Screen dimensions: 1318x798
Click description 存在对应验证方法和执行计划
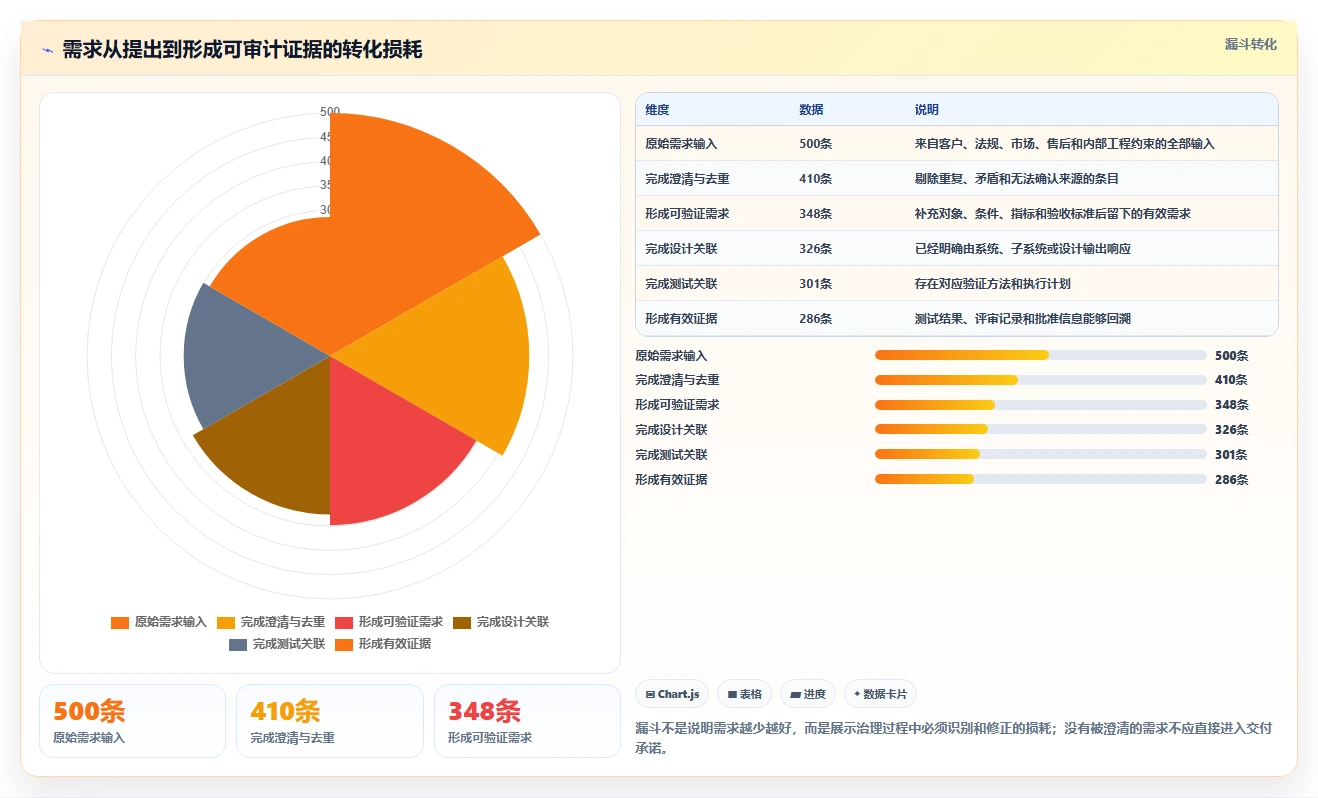click(x=992, y=284)
